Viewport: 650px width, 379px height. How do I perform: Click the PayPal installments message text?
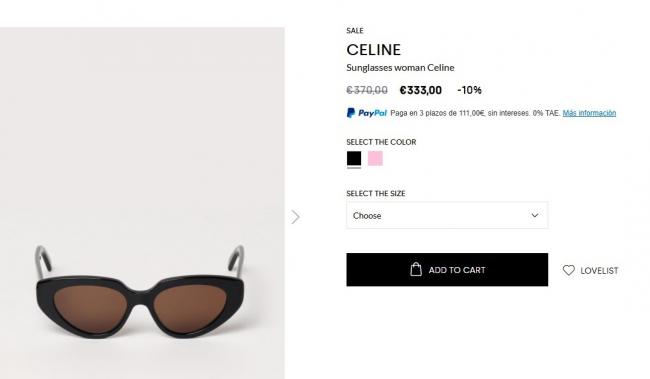[x=475, y=113]
